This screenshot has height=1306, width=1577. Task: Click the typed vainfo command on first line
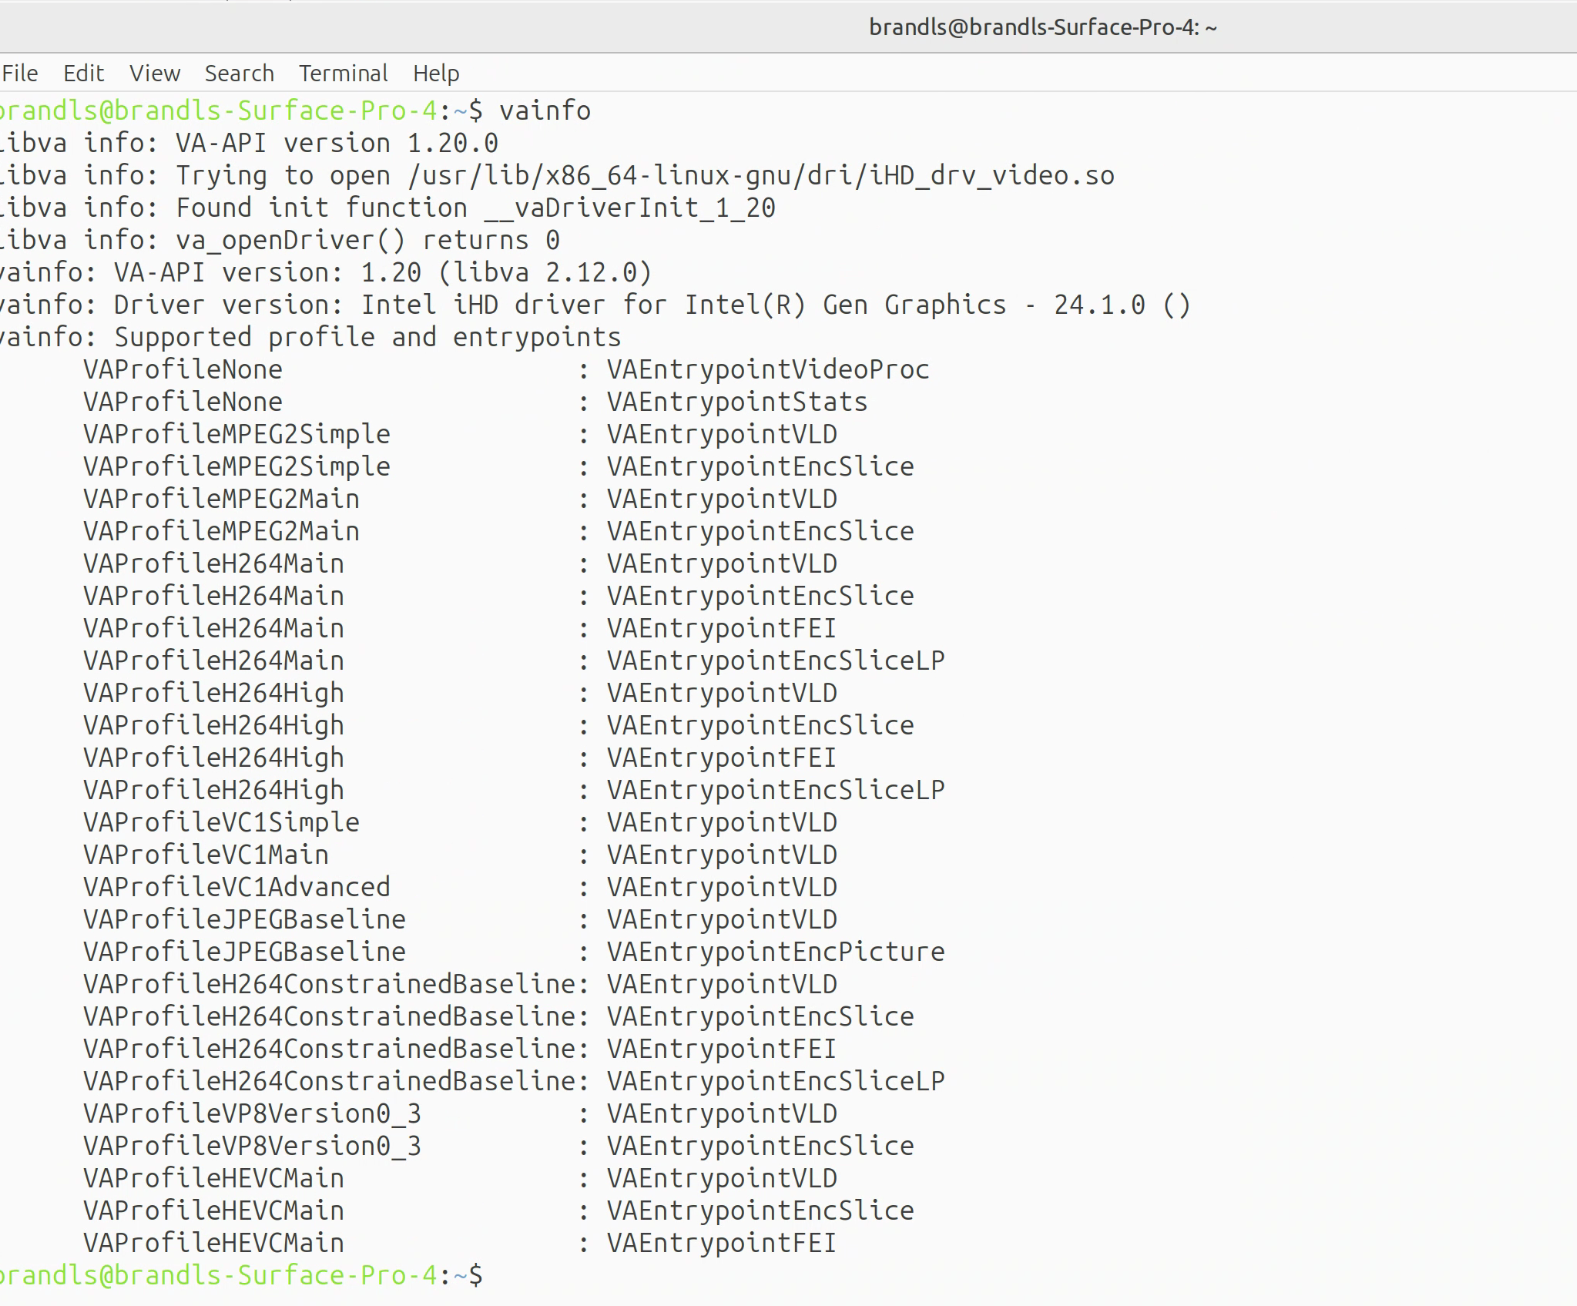tap(545, 110)
